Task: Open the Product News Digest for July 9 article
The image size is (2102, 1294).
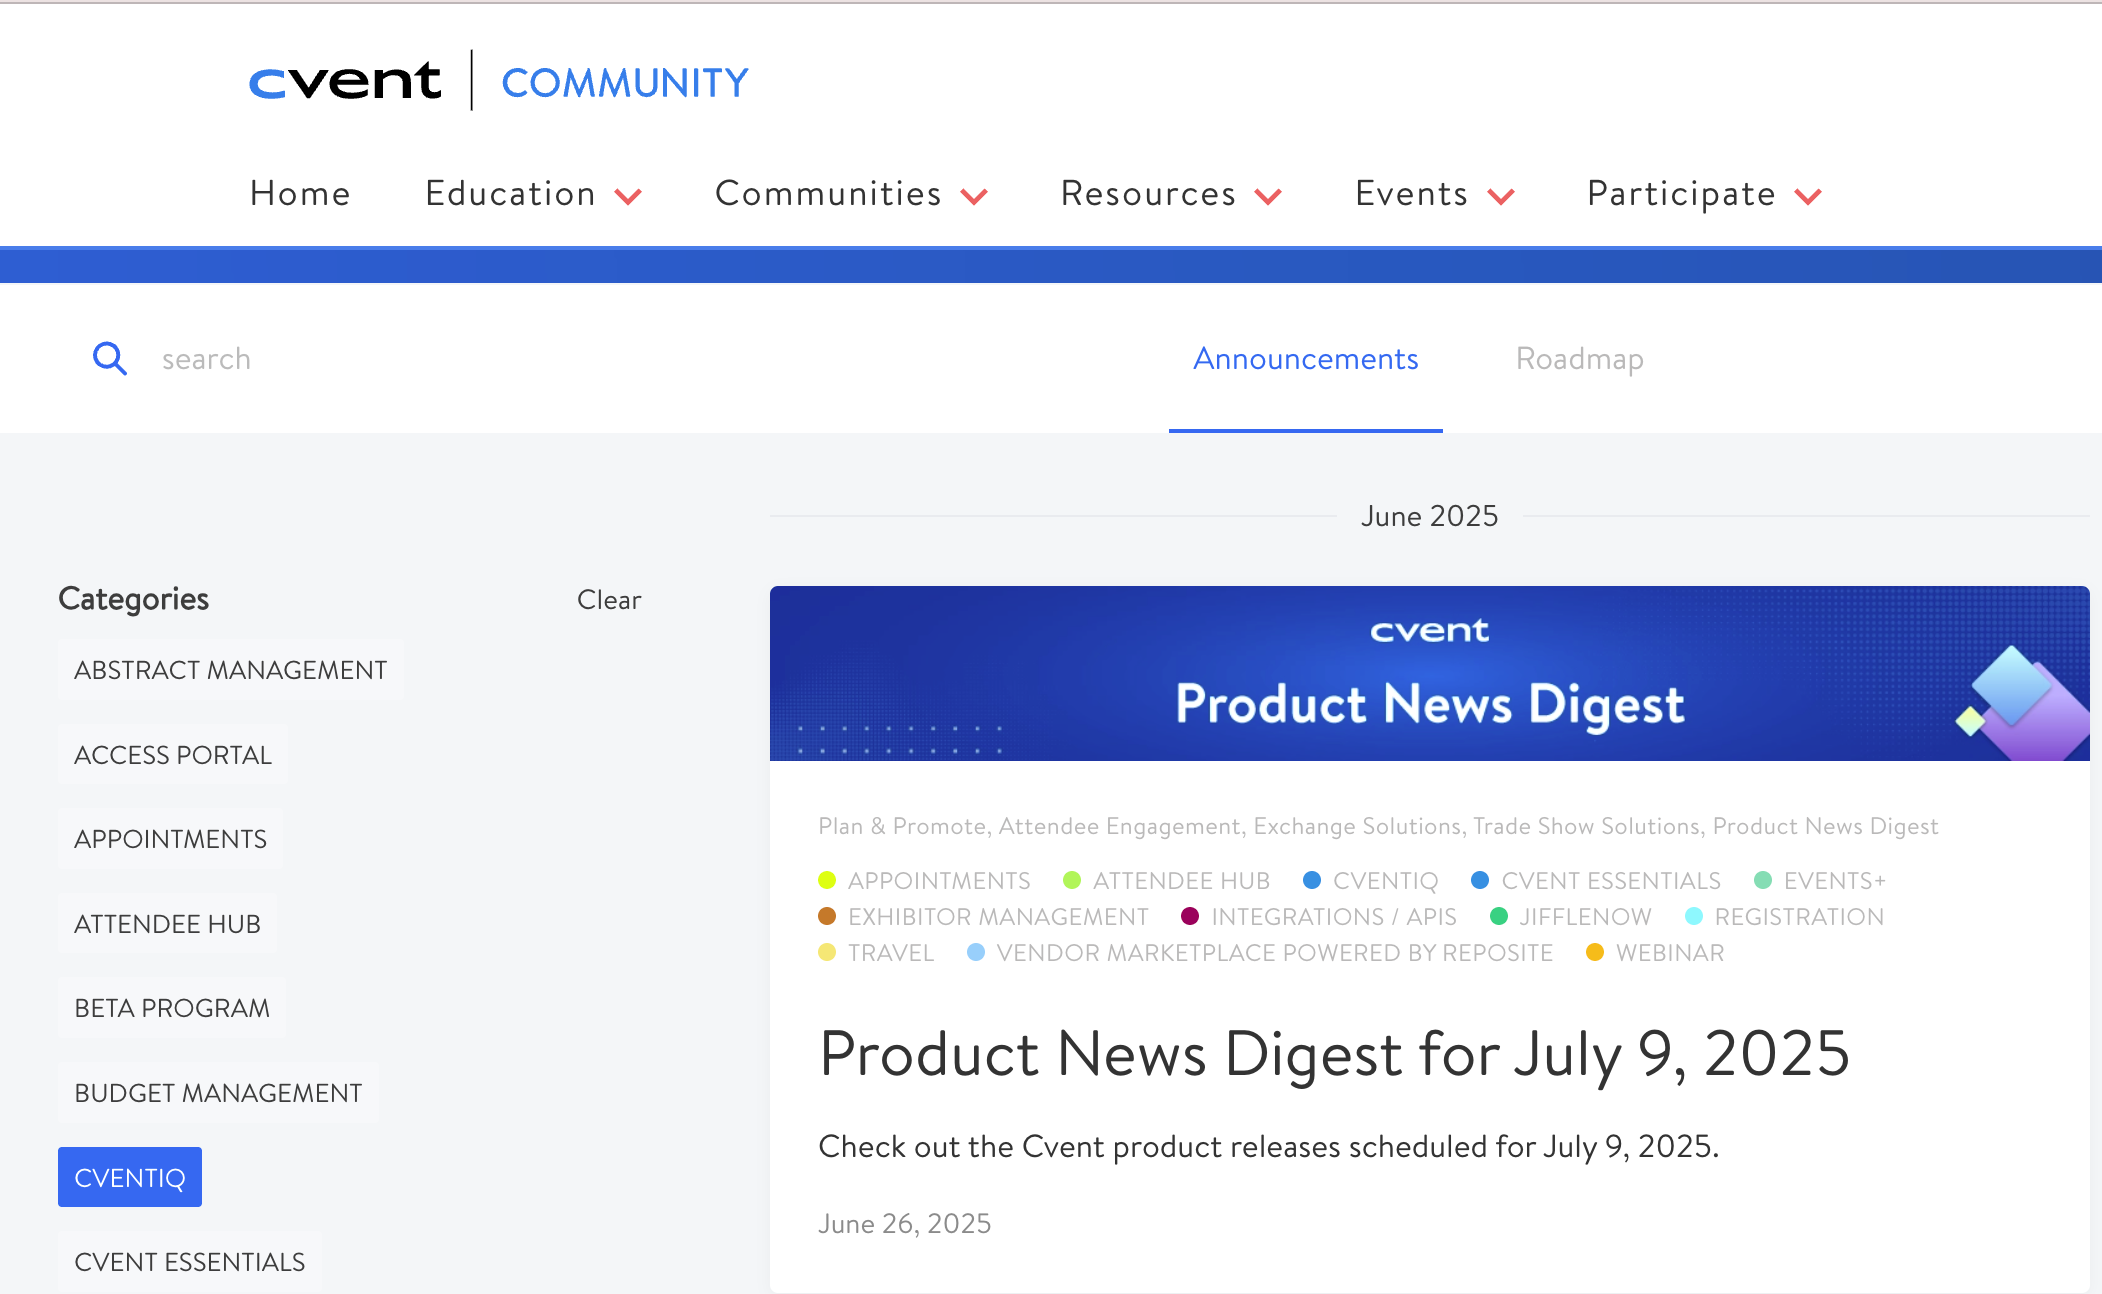Action: [x=1334, y=1054]
